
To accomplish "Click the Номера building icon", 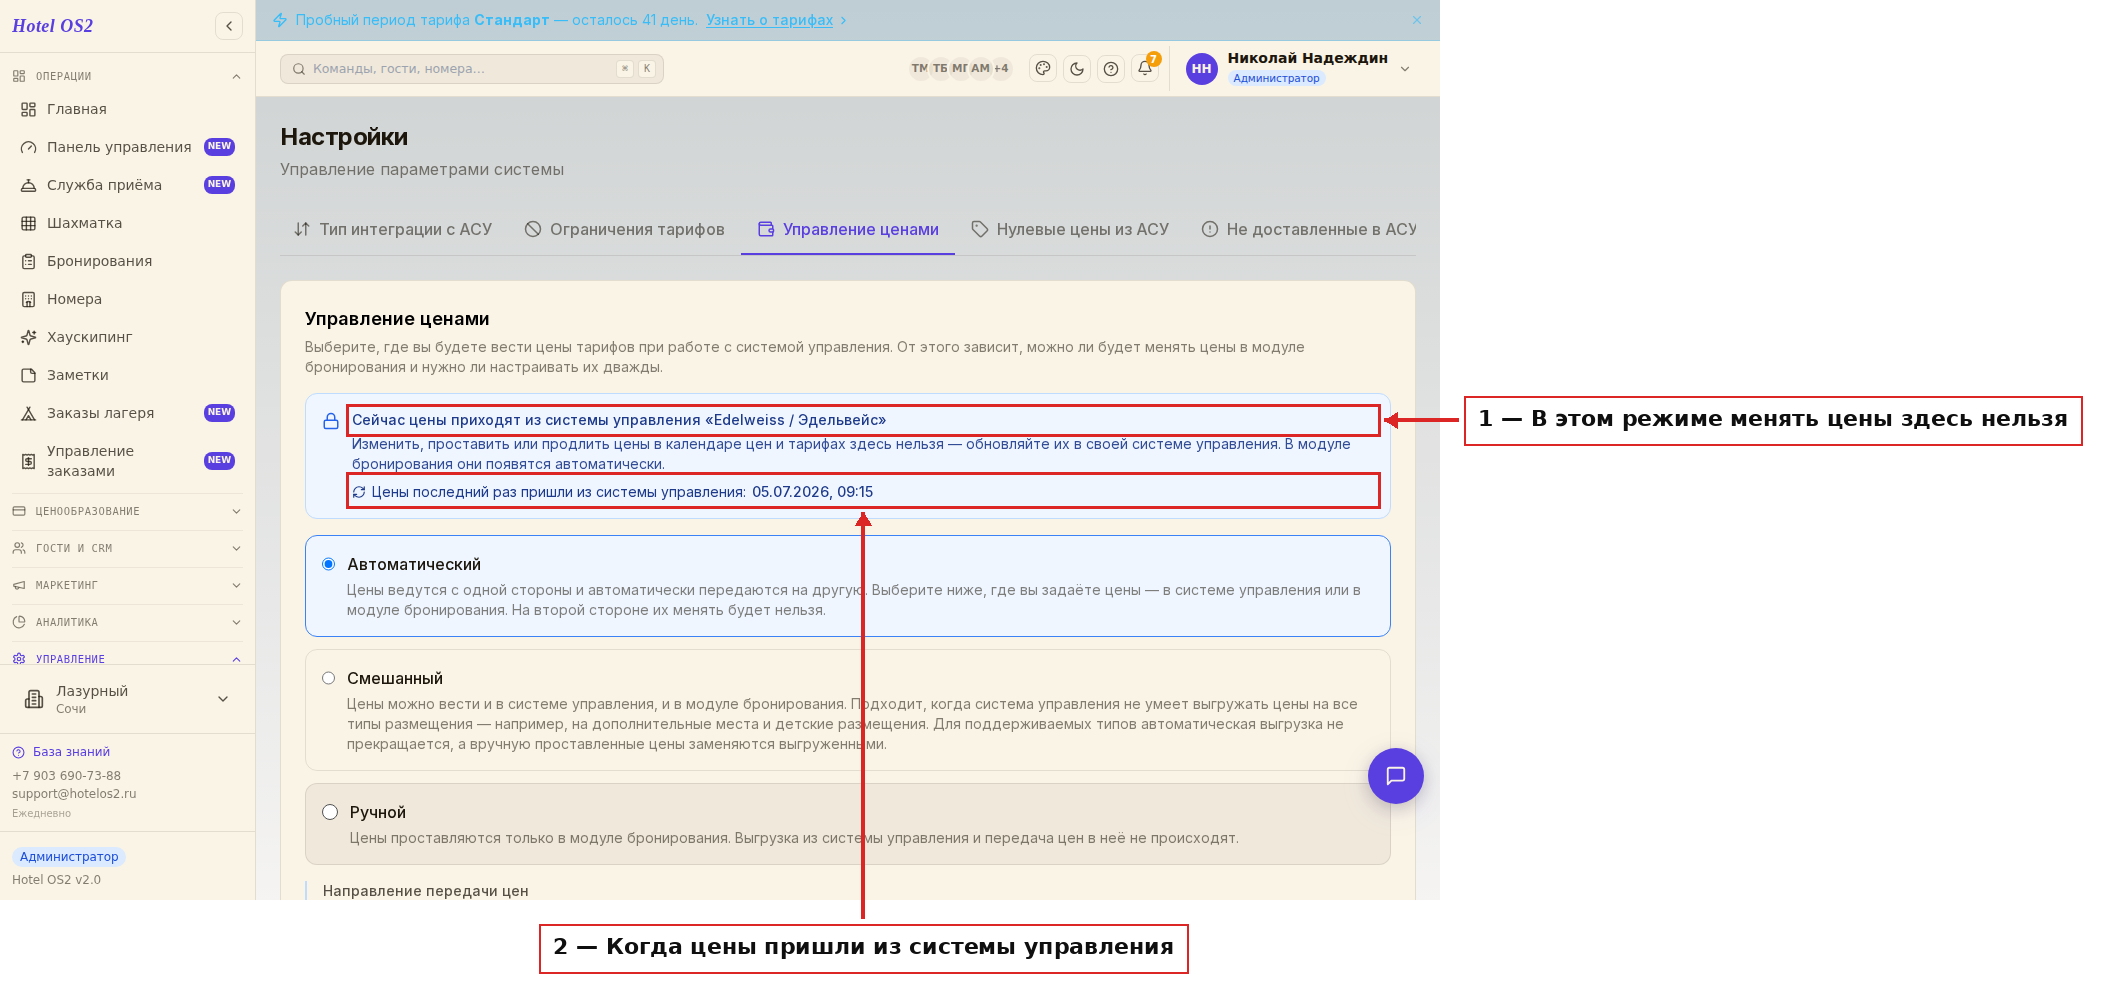I will coord(29,299).
